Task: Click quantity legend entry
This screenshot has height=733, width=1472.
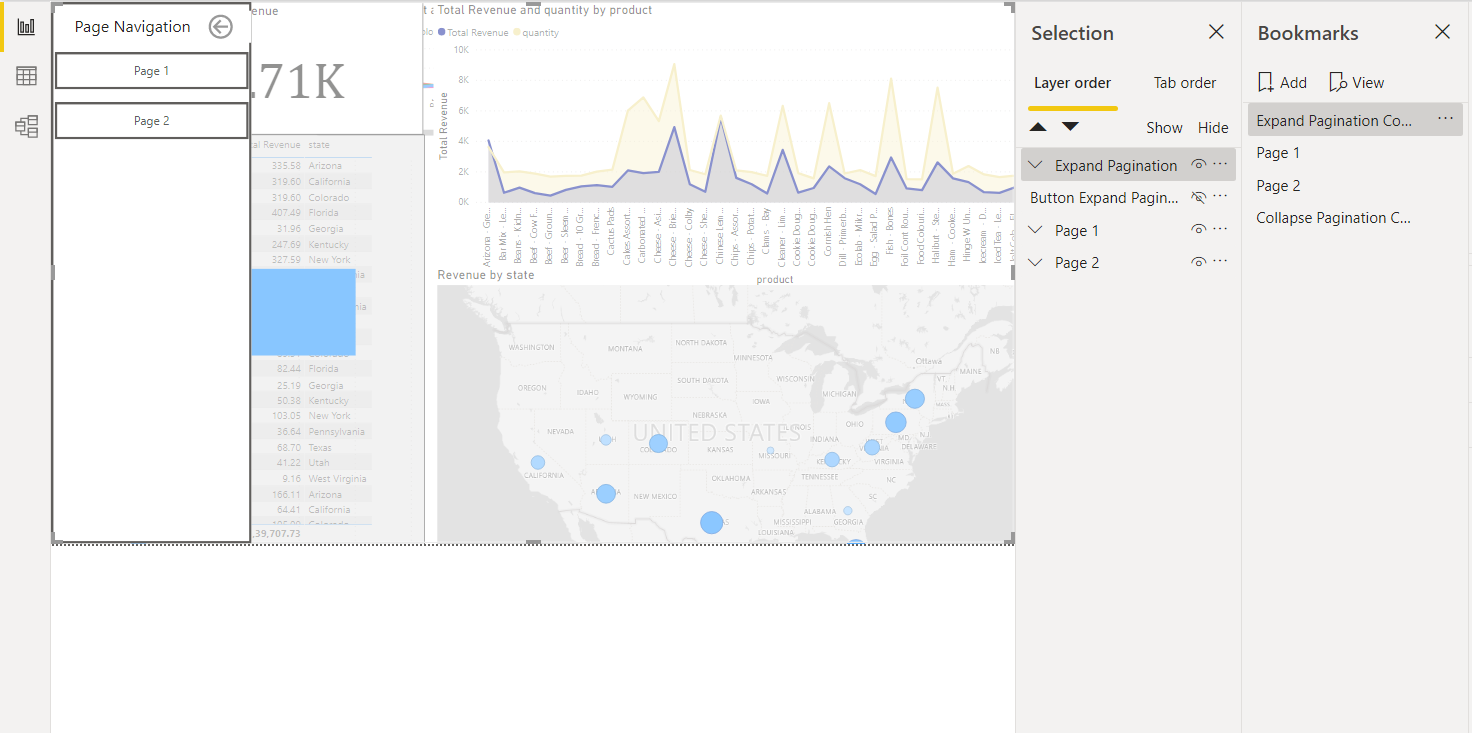Action: (536, 33)
